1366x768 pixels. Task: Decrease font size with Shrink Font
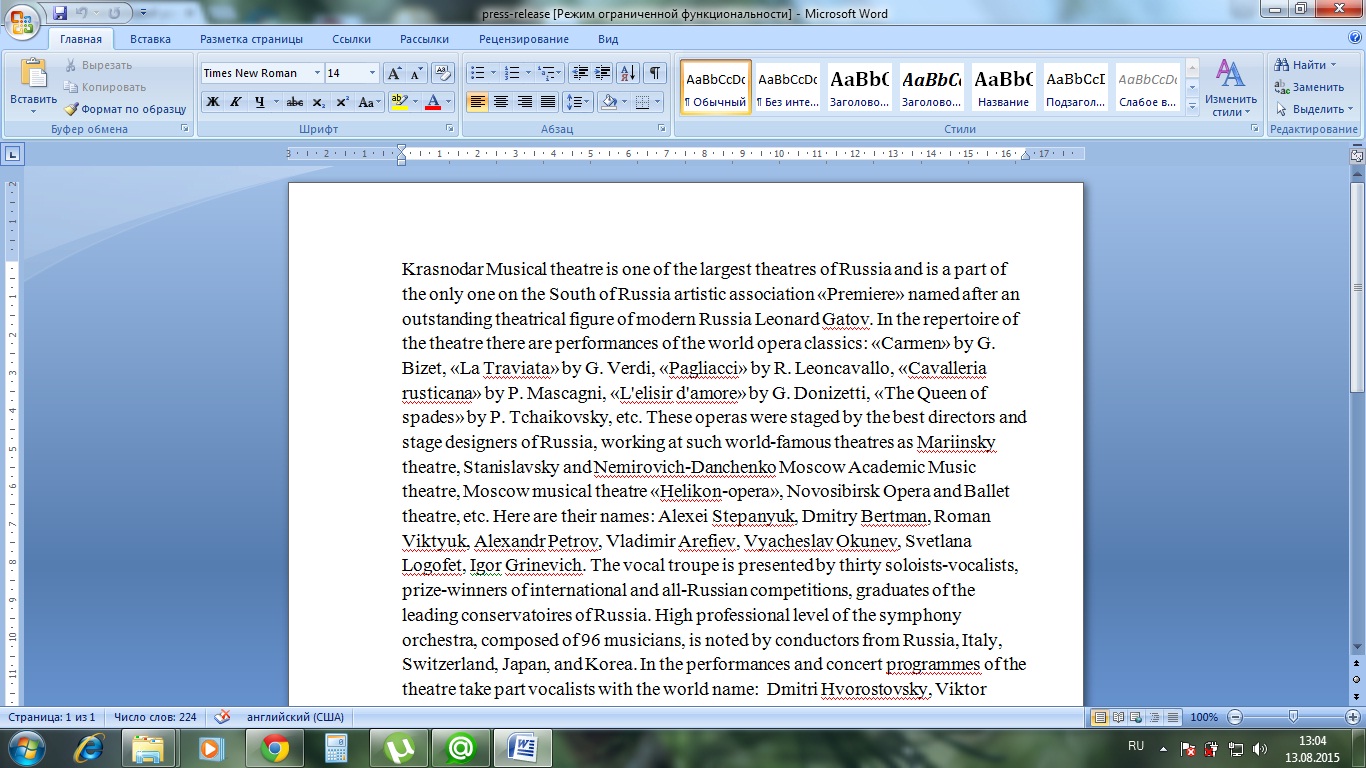(x=416, y=73)
